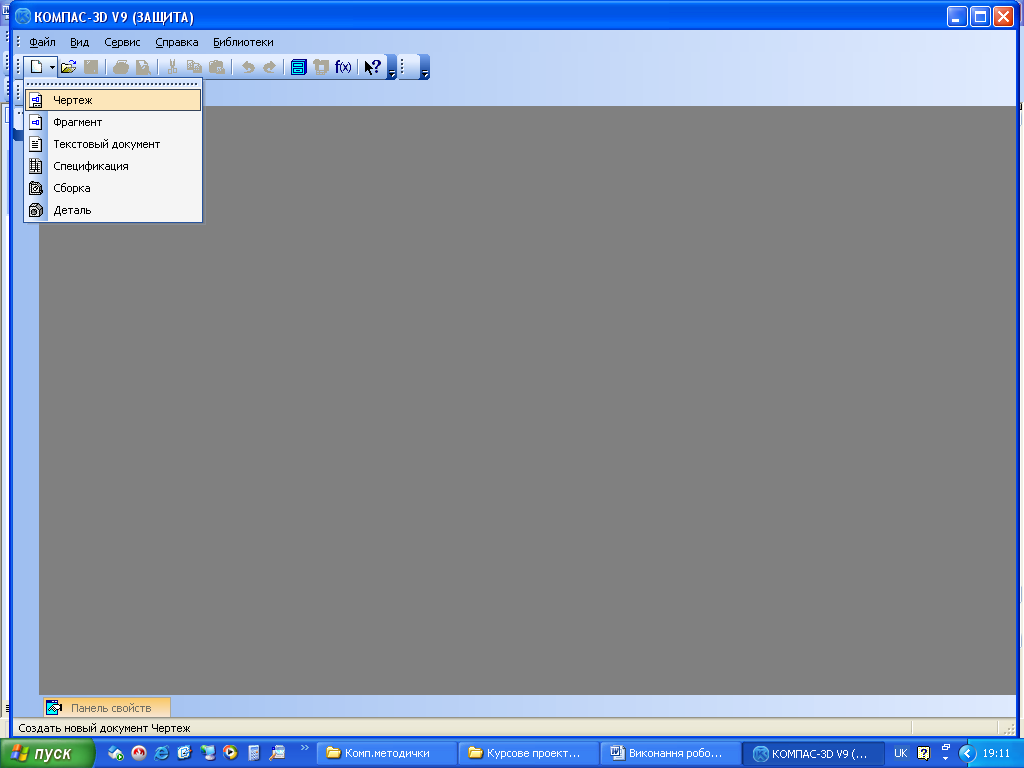Click the Copy icon in the toolbar
This screenshot has width=1024, height=768.
coord(194,67)
